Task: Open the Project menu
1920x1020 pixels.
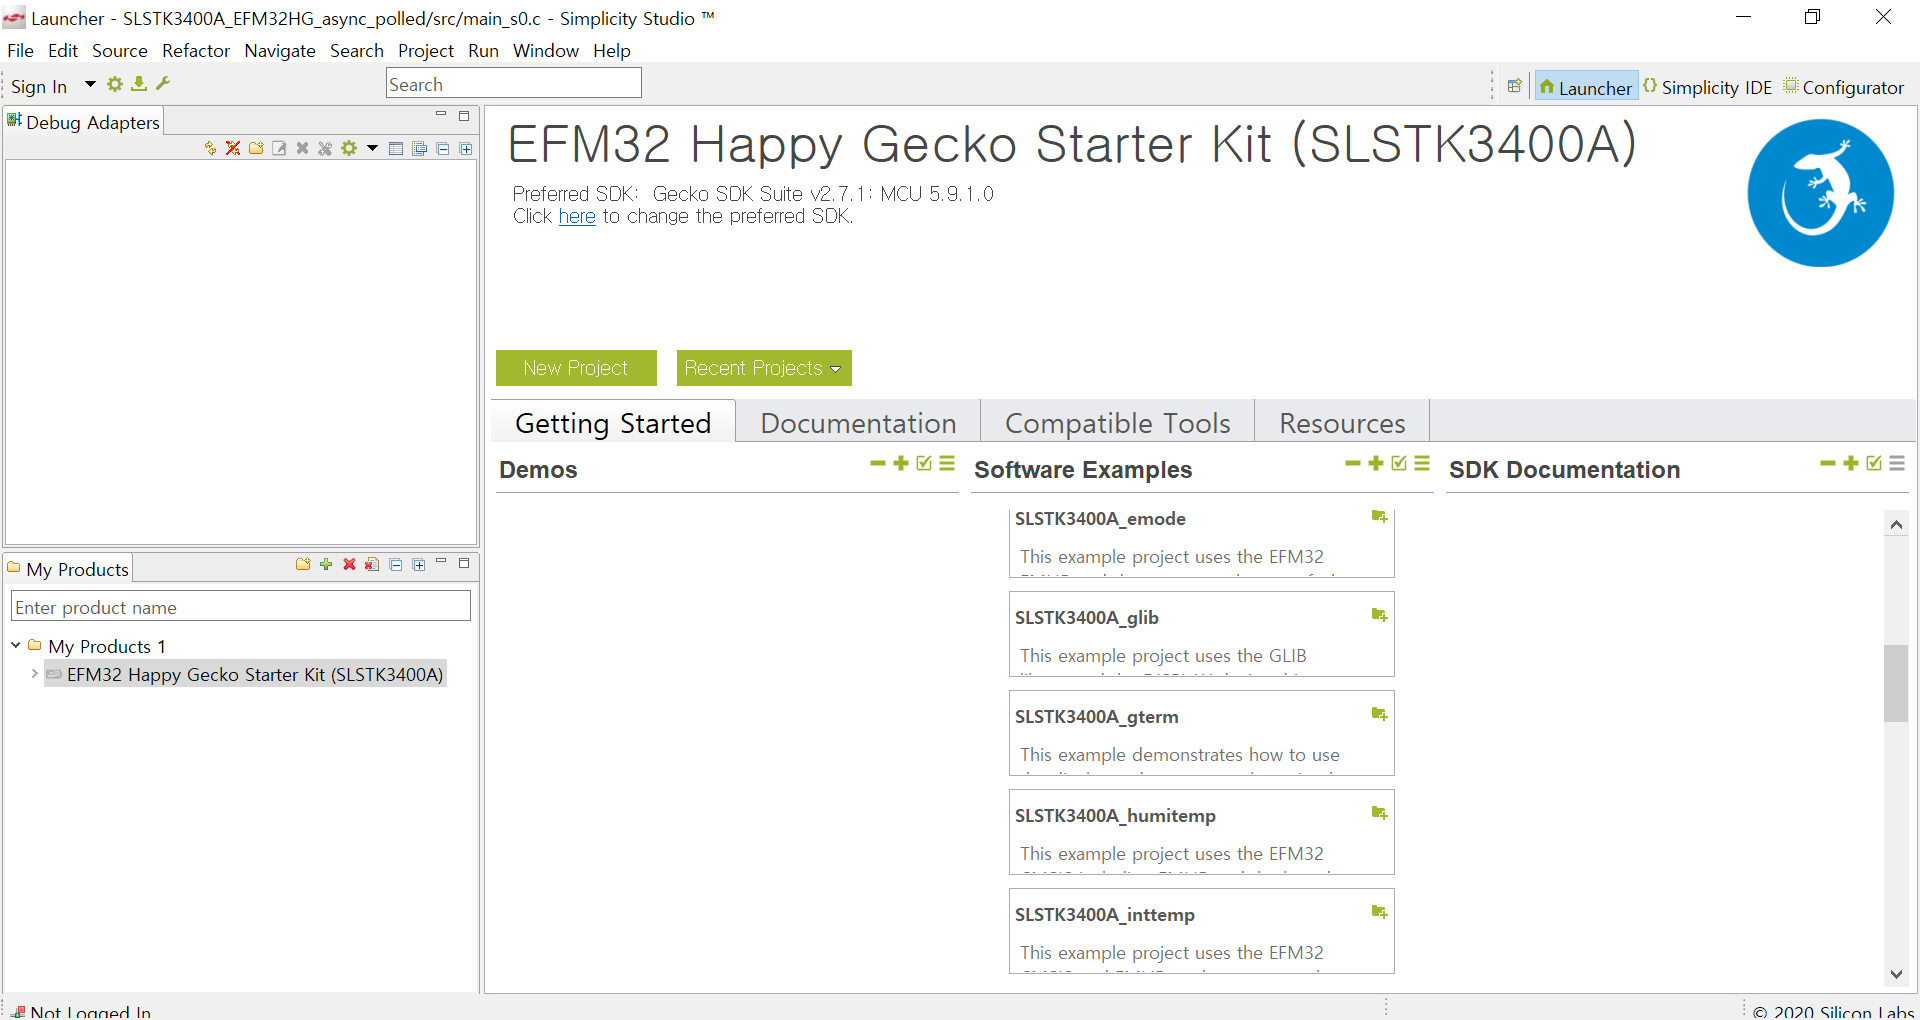Action: point(426,51)
